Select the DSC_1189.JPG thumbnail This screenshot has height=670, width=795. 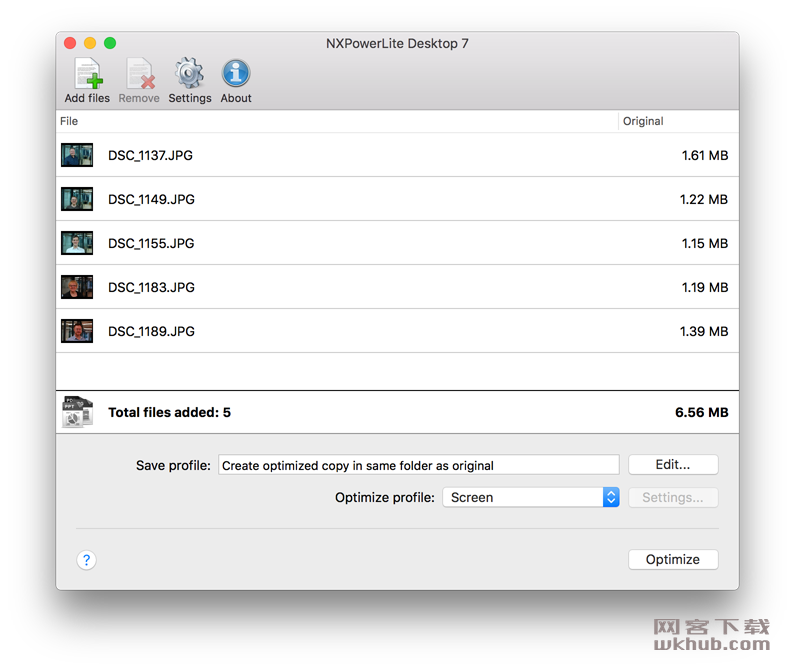tap(77, 331)
